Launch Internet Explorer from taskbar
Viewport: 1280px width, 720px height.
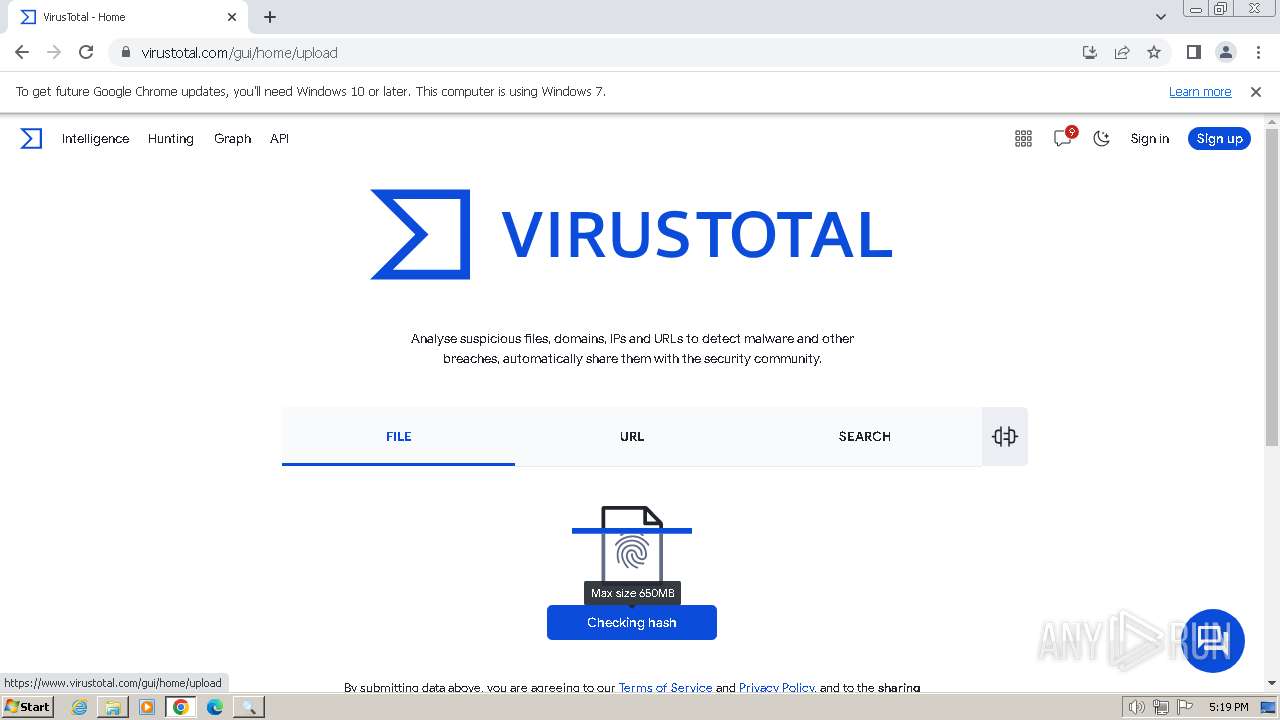coord(80,707)
